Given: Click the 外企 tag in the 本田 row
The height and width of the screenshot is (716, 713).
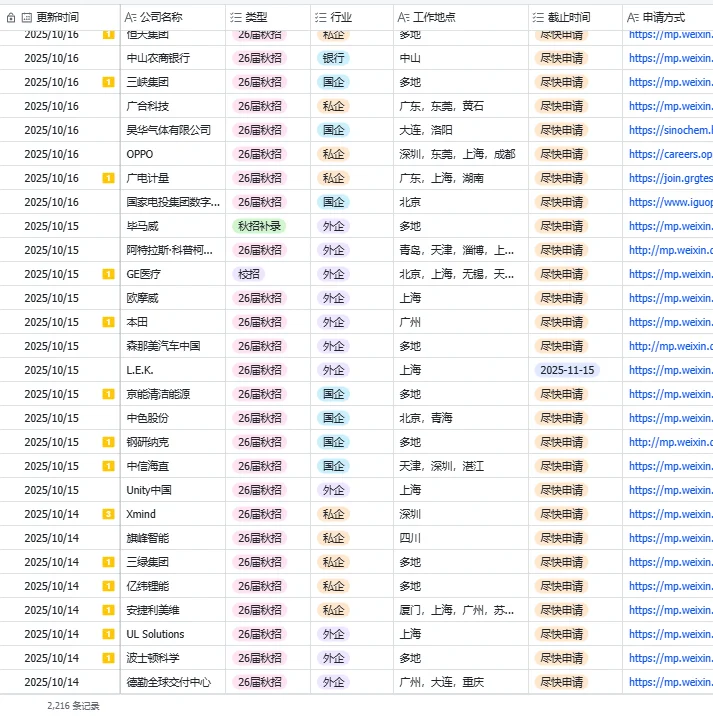Looking at the screenshot, I should (333, 322).
